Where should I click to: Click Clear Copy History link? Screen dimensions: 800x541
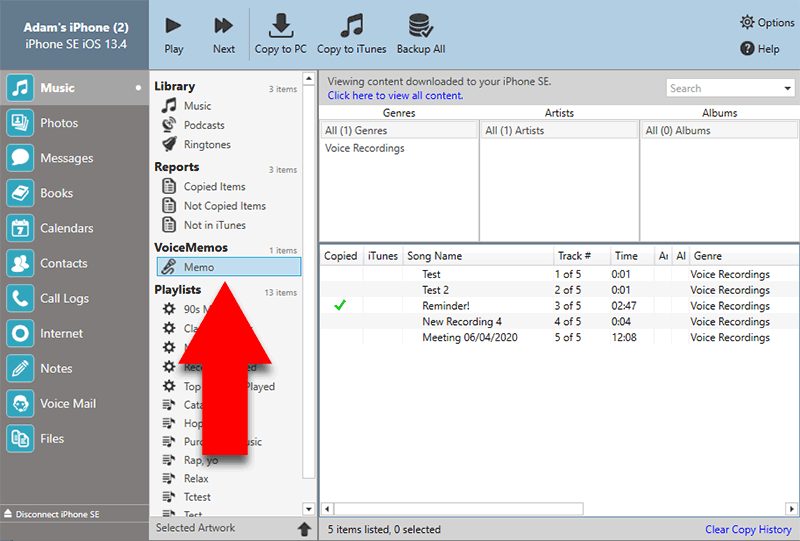[x=748, y=529]
